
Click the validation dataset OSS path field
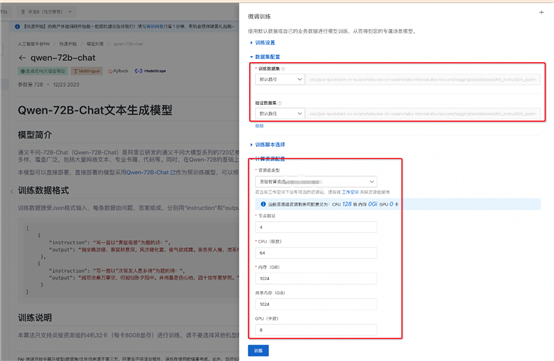[423, 113]
